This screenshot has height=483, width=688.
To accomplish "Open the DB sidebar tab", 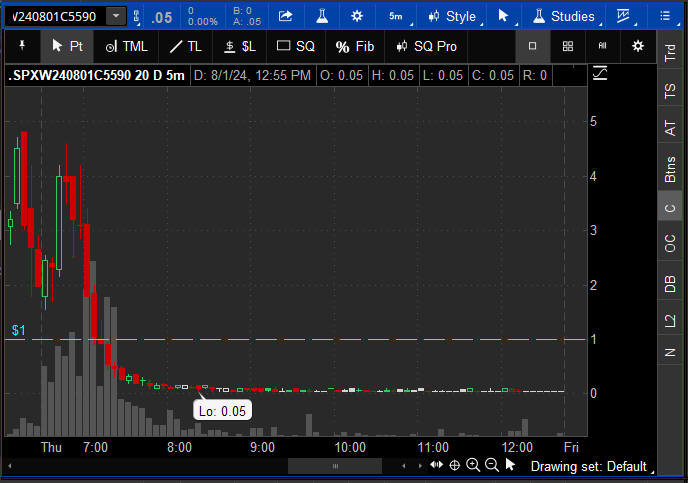I will coord(670,283).
